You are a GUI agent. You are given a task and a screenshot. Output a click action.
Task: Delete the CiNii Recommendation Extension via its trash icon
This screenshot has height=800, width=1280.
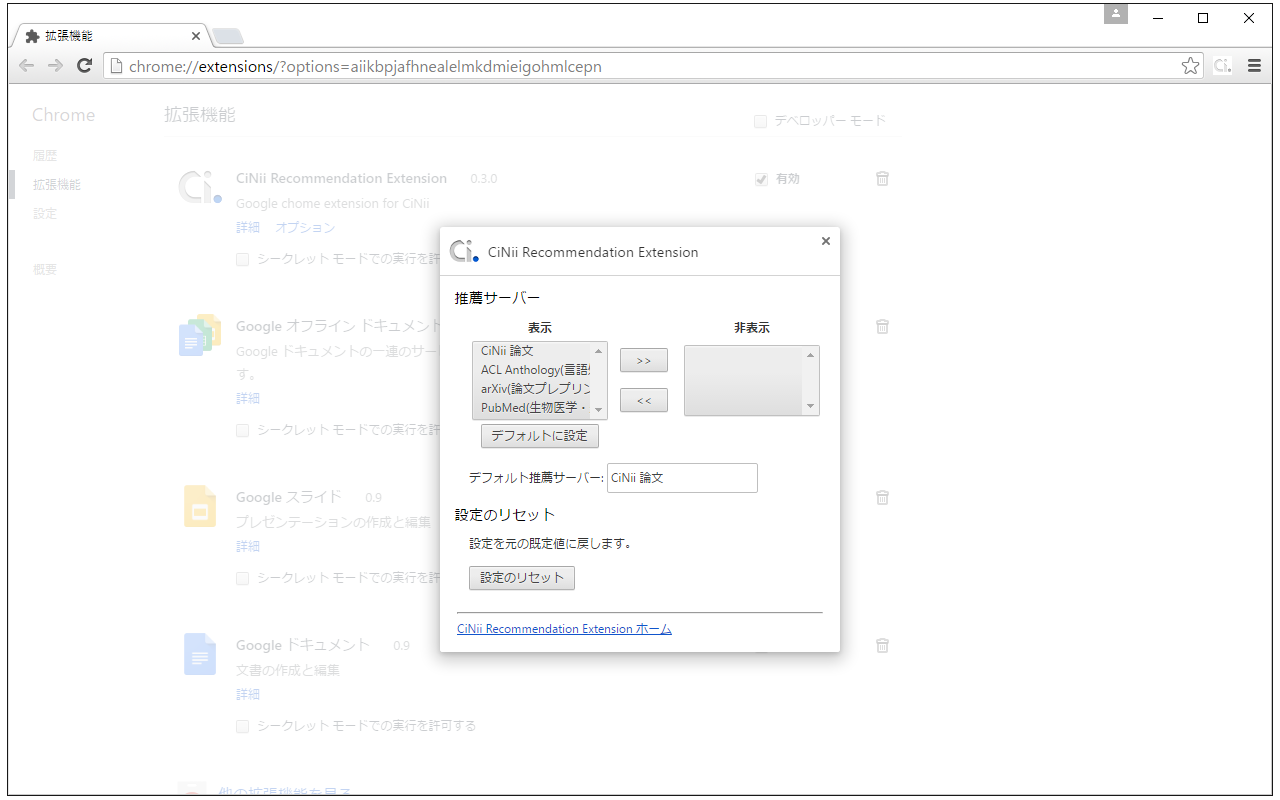[882, 178]
